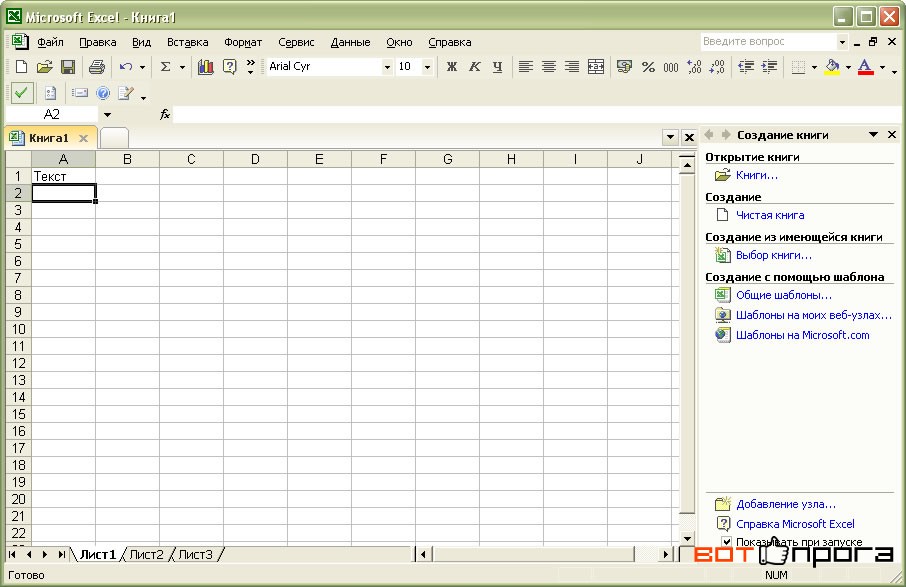
Task: Click the Insert Function fx button
Action: pos(165,114)
